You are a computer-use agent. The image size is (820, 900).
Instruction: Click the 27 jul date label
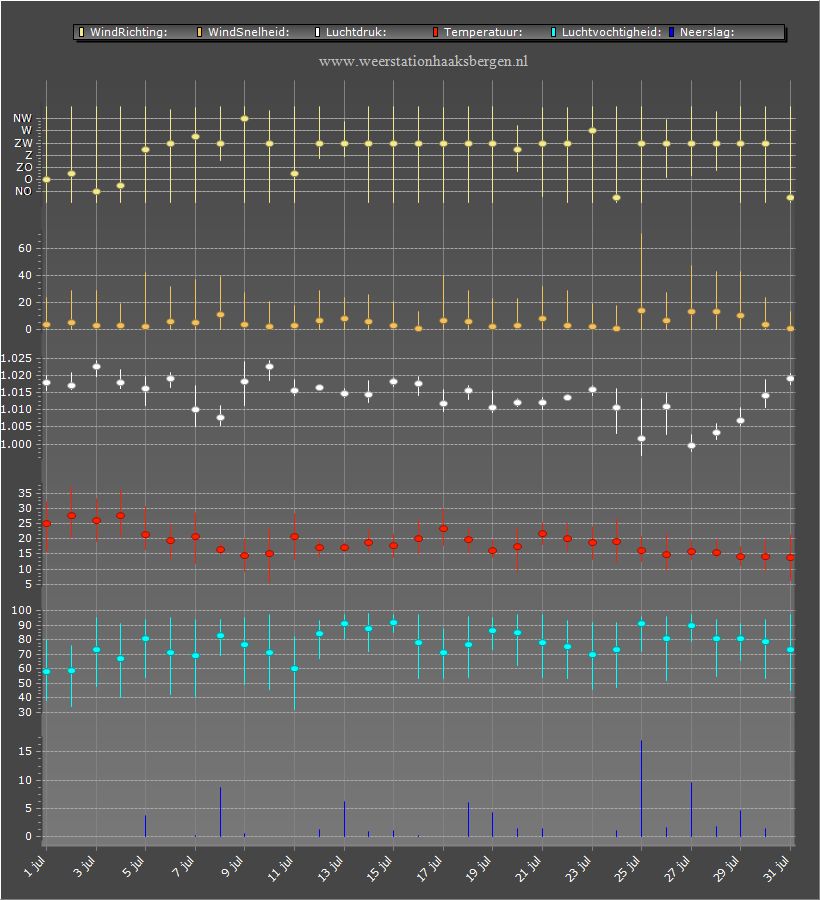(x=678, y=868)
